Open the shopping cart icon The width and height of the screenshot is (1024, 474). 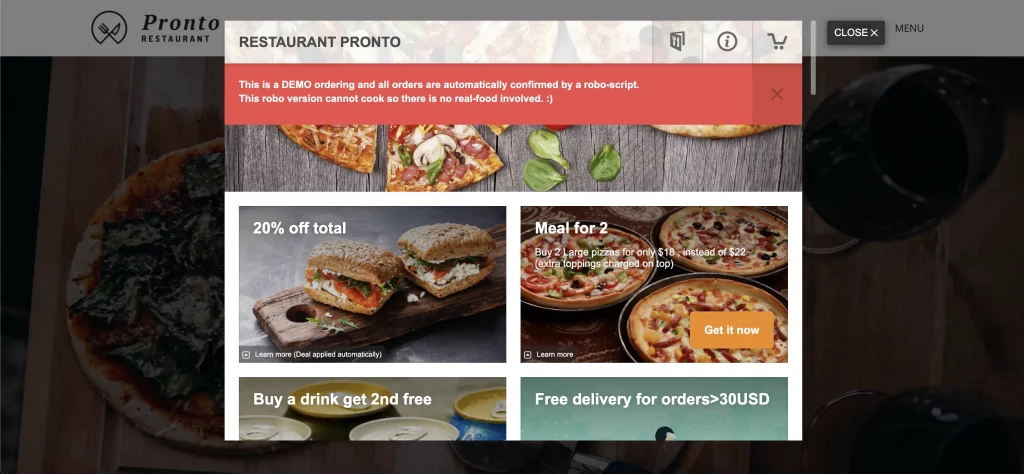point(777,42)
